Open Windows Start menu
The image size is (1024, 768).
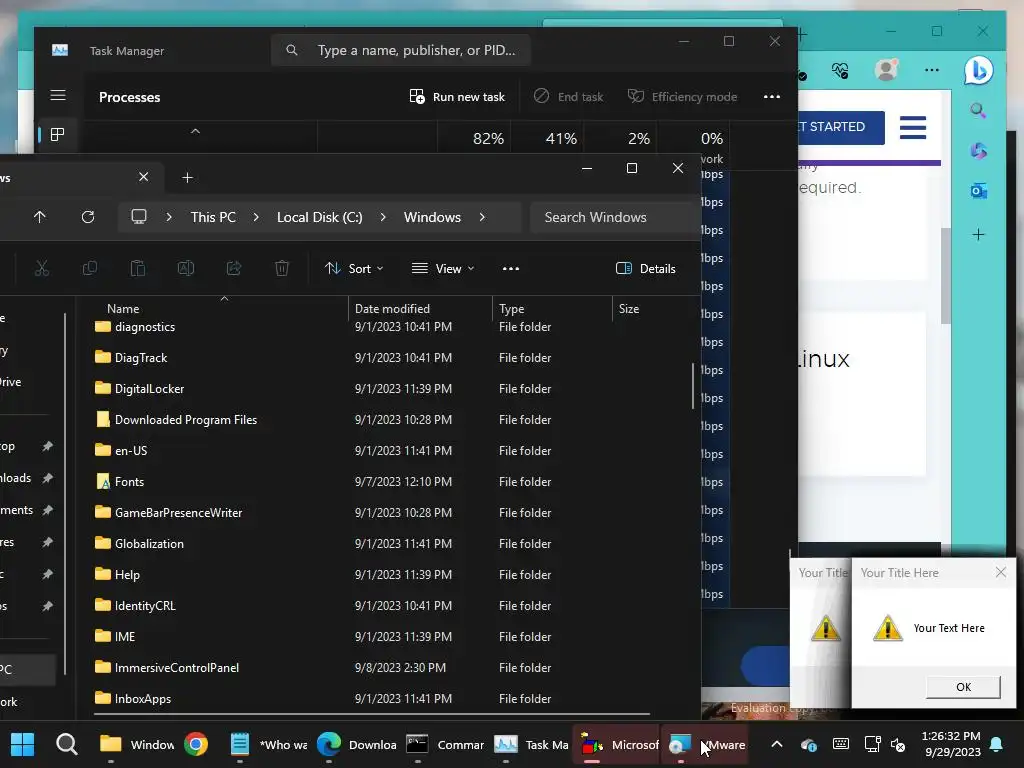point(22,744)
